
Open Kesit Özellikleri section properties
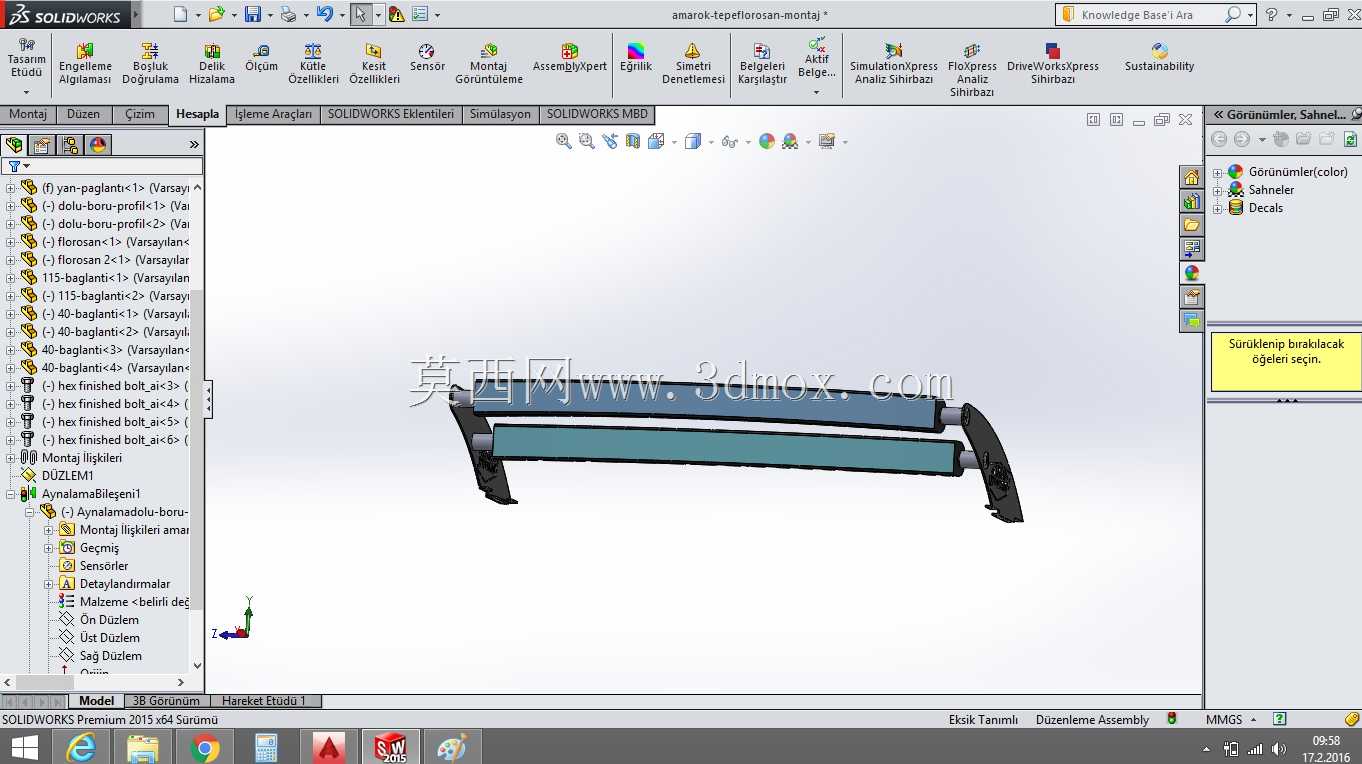tap(374, 63)
